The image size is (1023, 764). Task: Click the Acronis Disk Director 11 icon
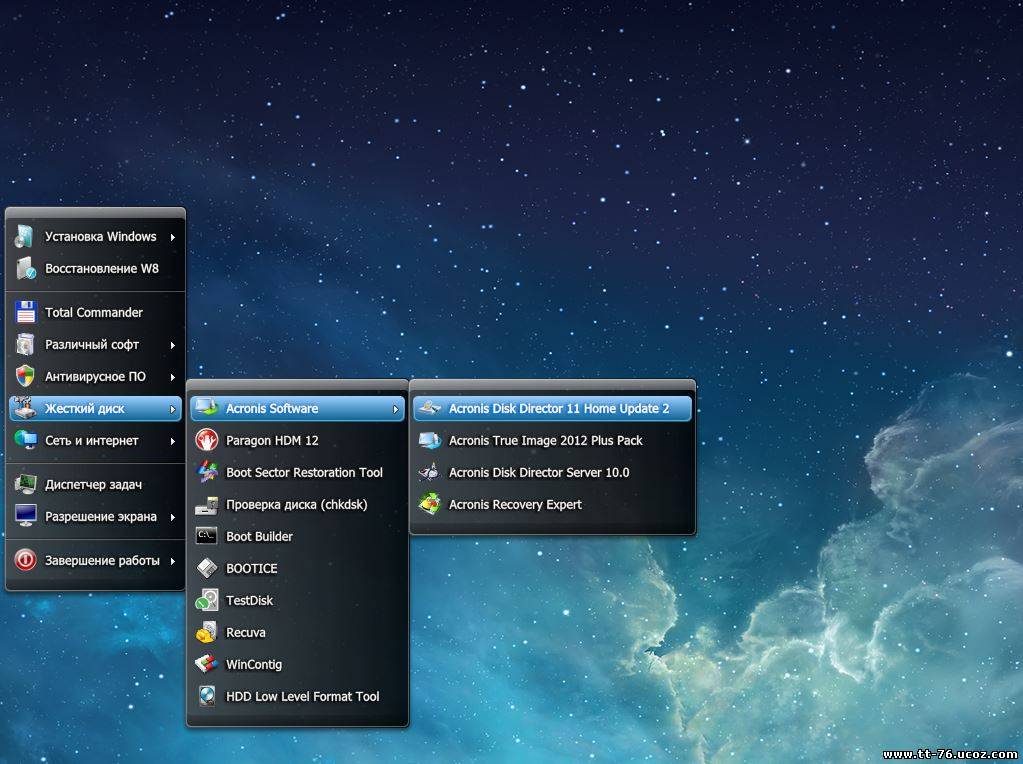click(x=430, y=408)
